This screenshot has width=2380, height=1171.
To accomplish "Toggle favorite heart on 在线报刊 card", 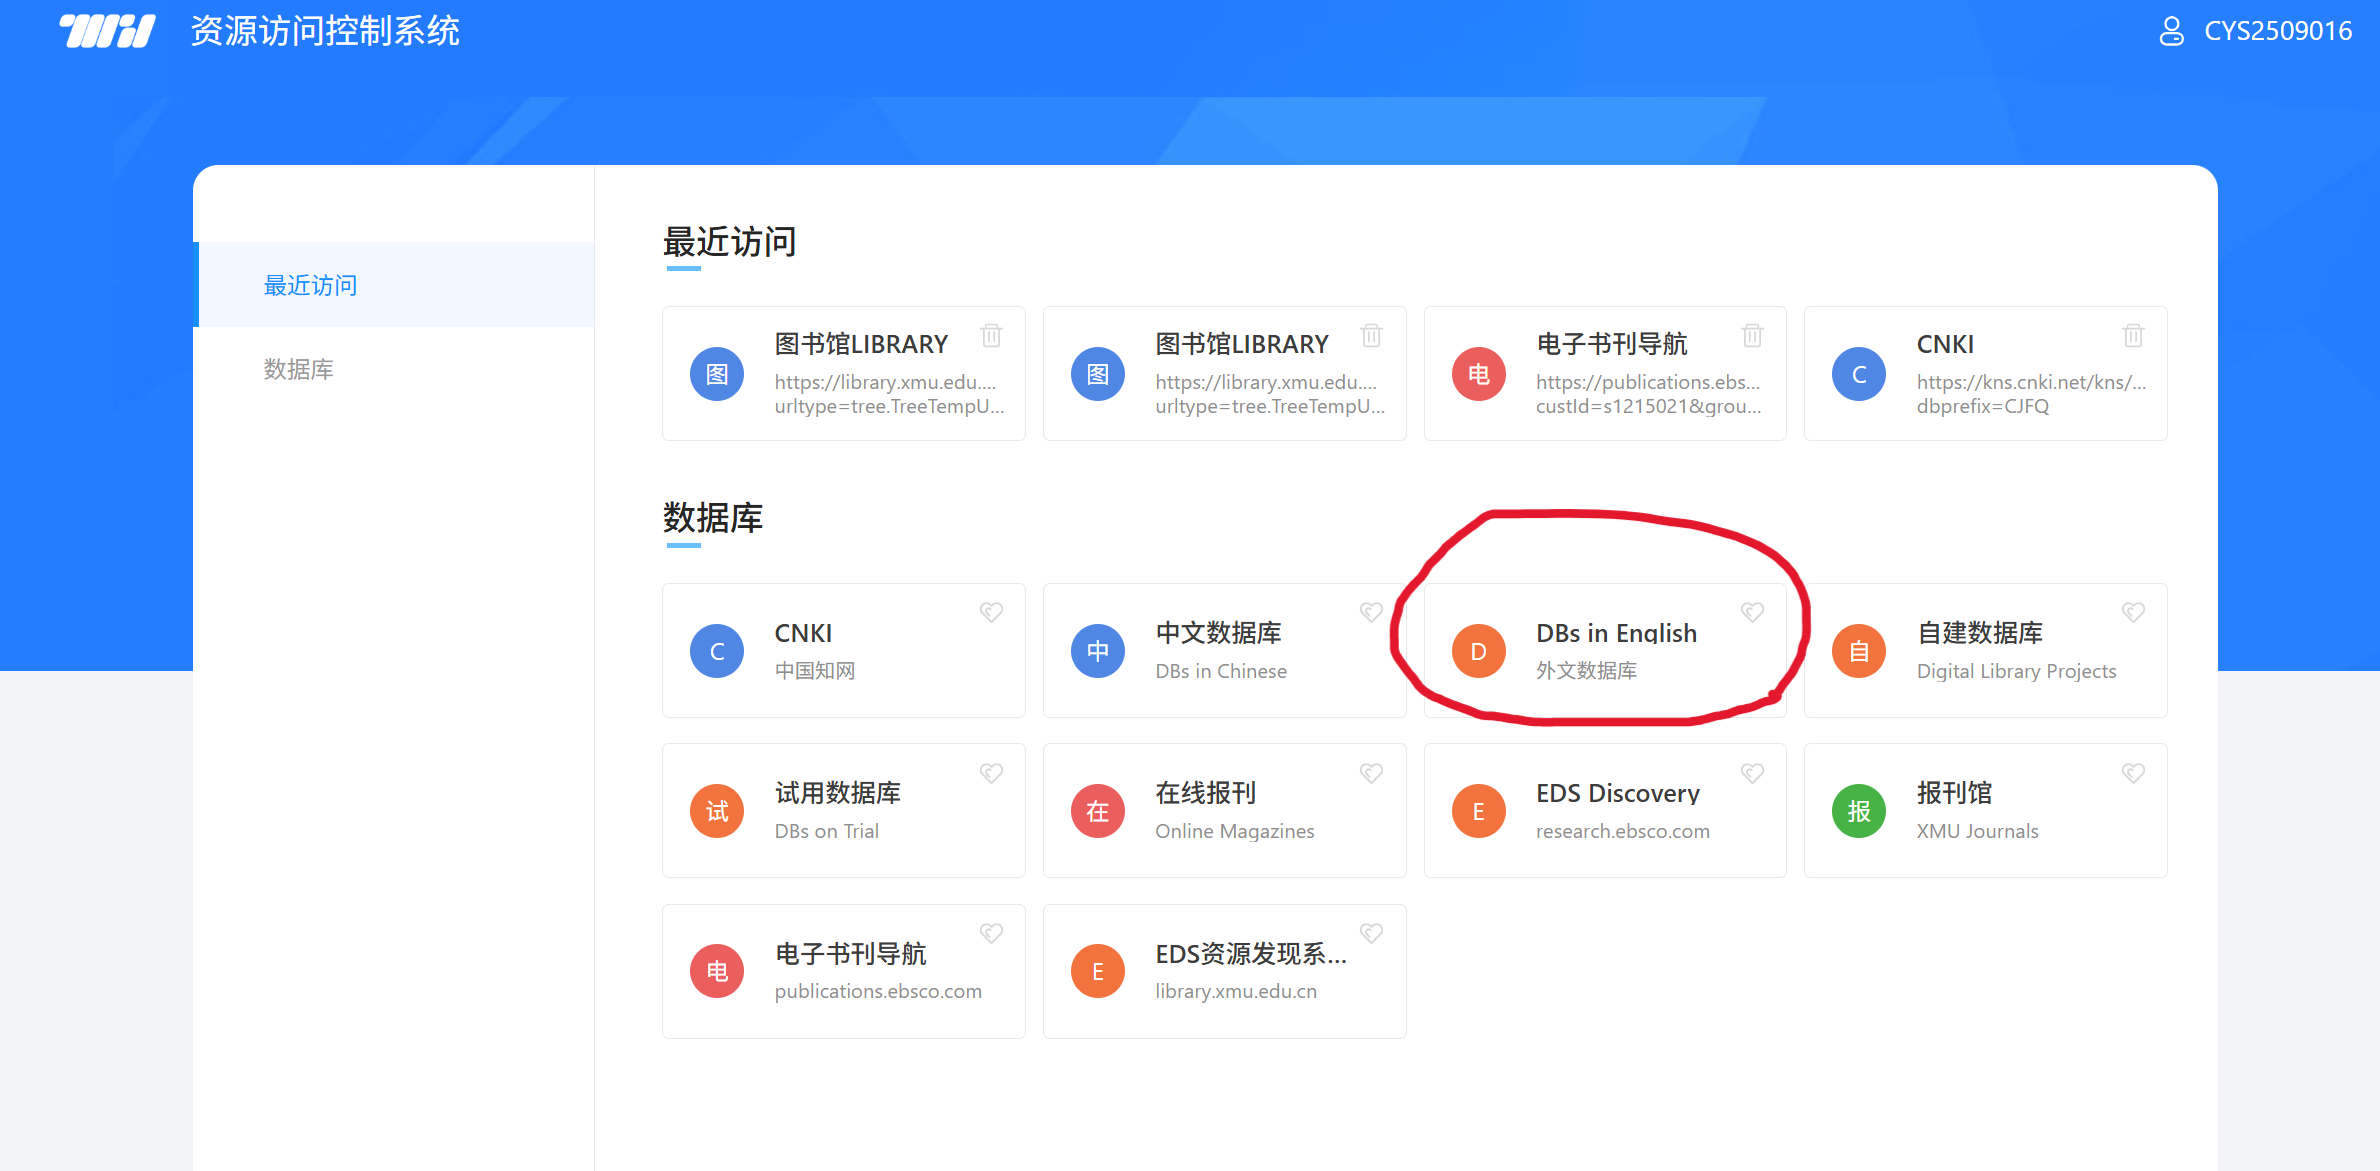I will pyautogui.click(x=1371, y=773).
